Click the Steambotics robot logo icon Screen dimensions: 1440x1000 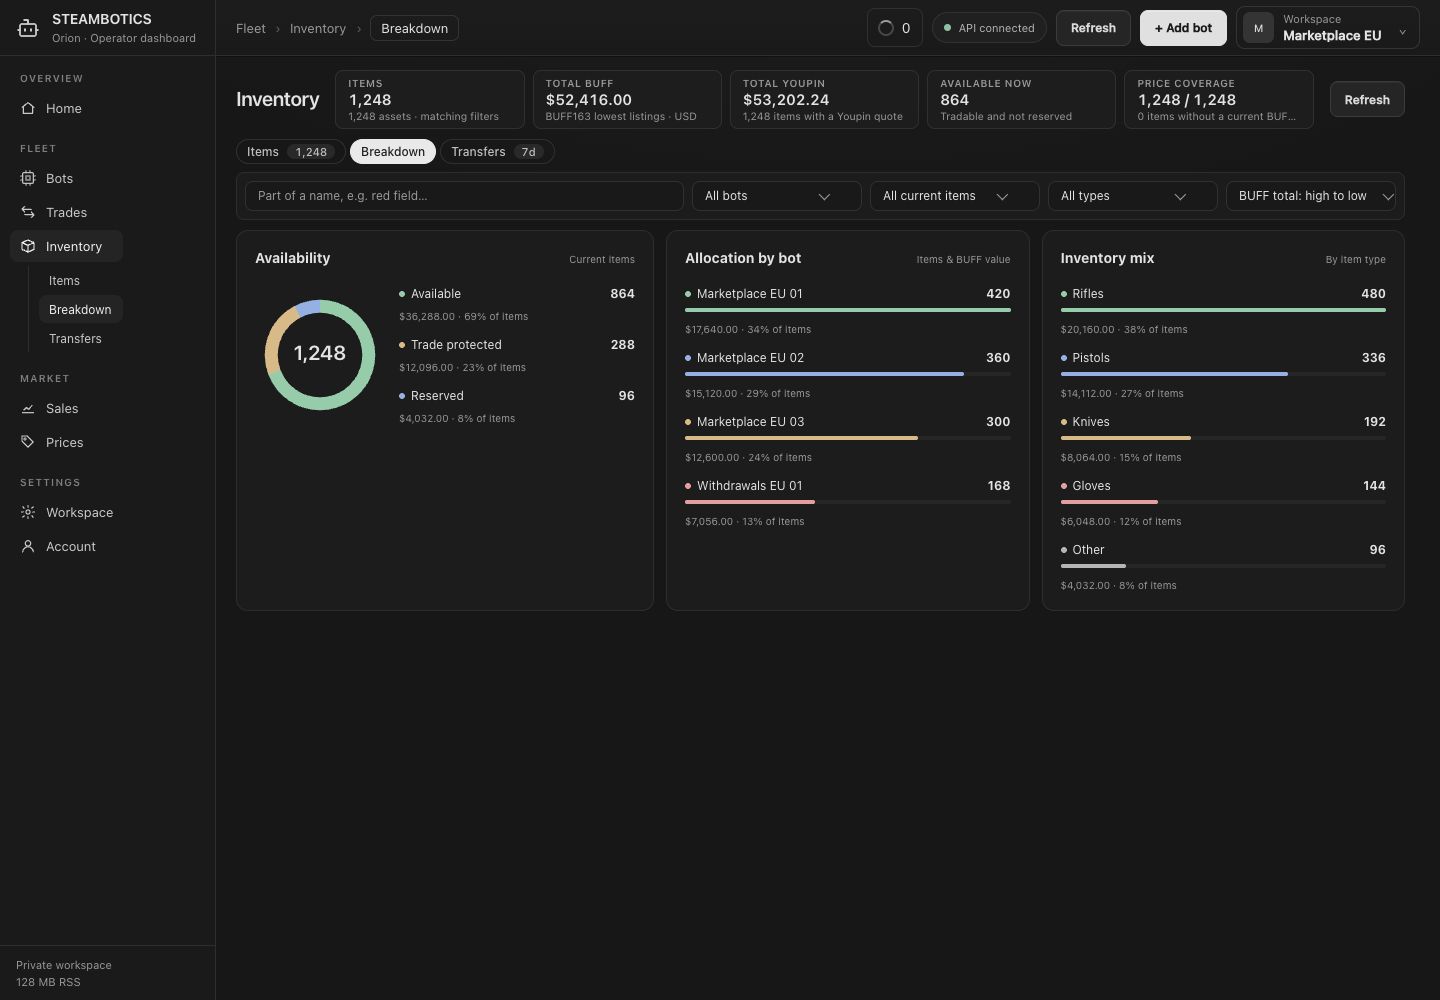(x=28, y=28)
